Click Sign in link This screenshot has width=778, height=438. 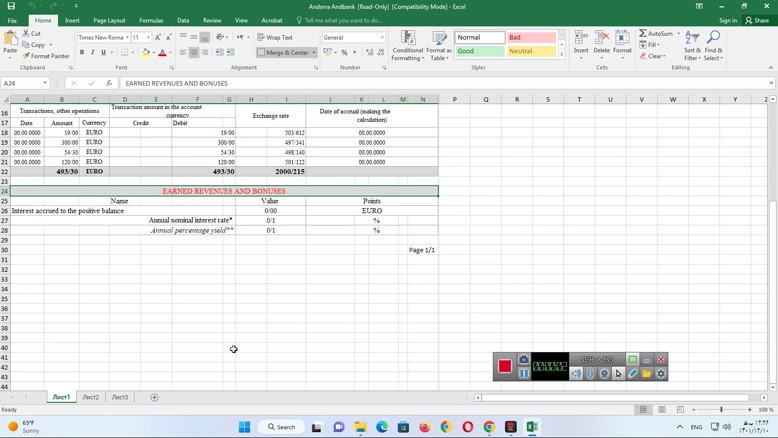[x=728, y=20]
